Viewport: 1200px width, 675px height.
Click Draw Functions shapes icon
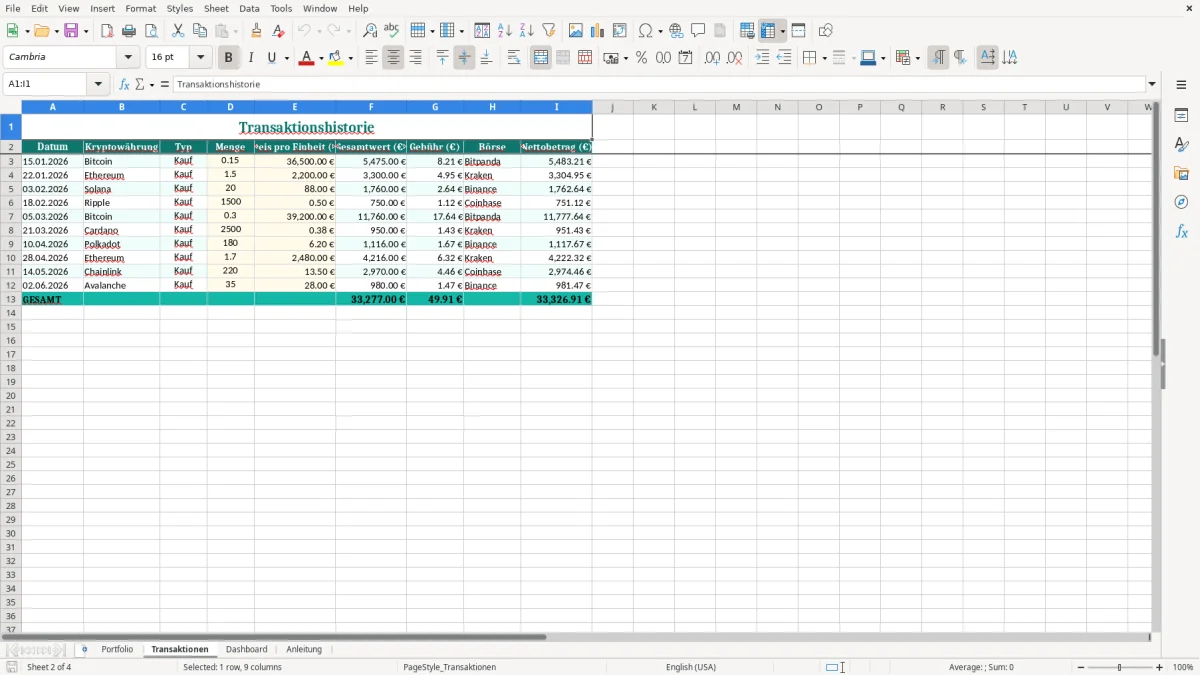826,31
